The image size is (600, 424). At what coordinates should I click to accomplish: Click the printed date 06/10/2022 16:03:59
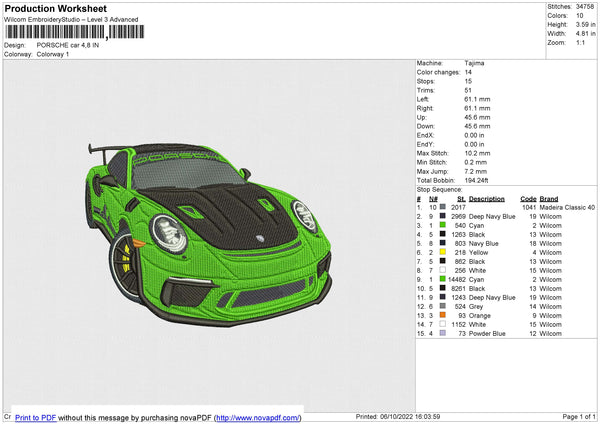coord(410,416)
